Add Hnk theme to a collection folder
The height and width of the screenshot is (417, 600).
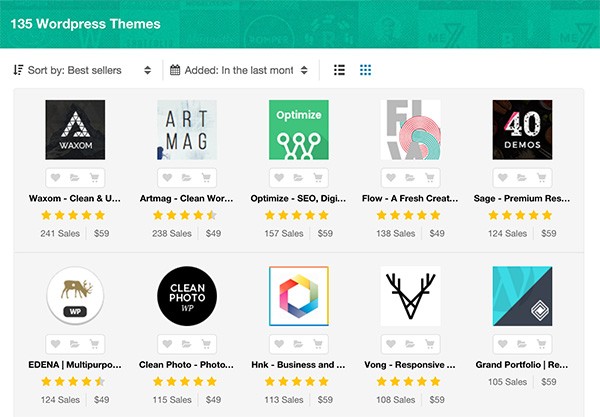coord(298,344)
